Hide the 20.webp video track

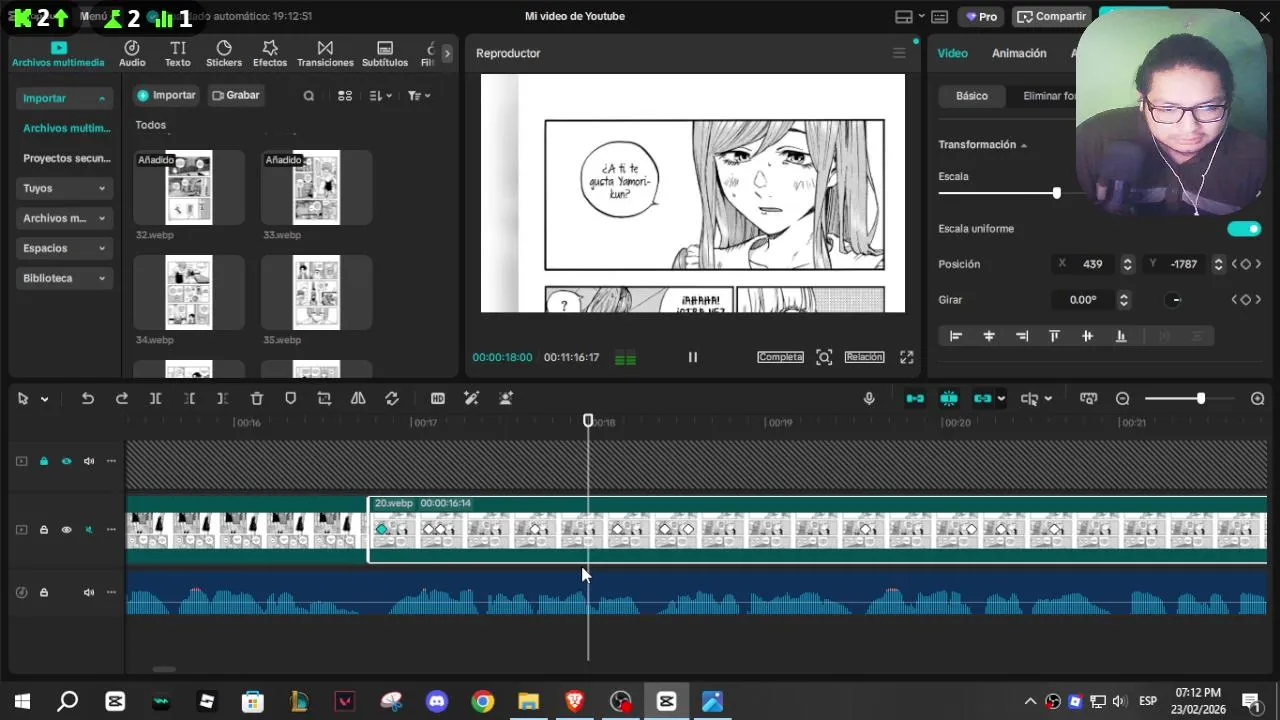click(x=66, y=530)
